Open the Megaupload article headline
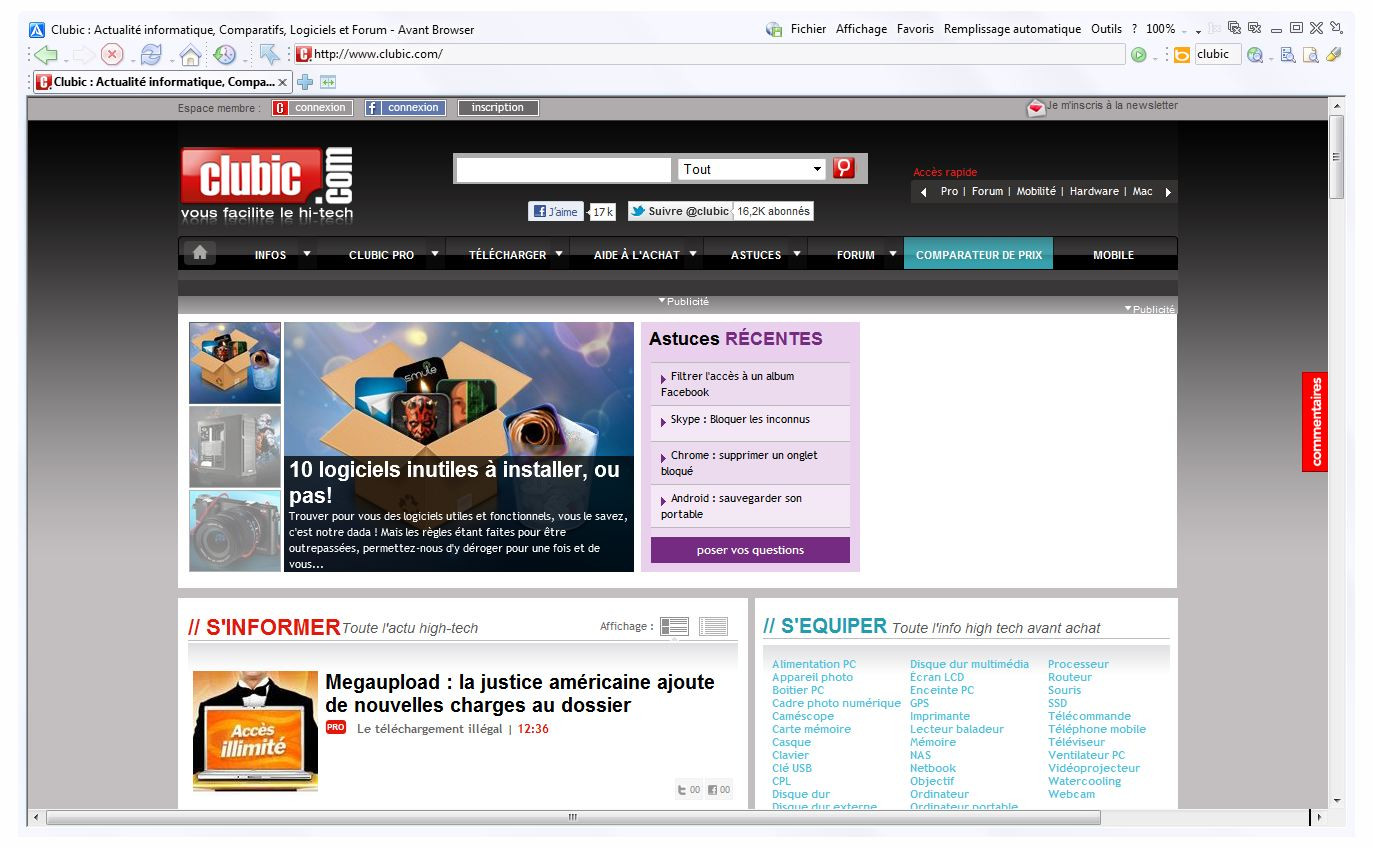Screen dimensions: 1373x848 click(519, 693)
